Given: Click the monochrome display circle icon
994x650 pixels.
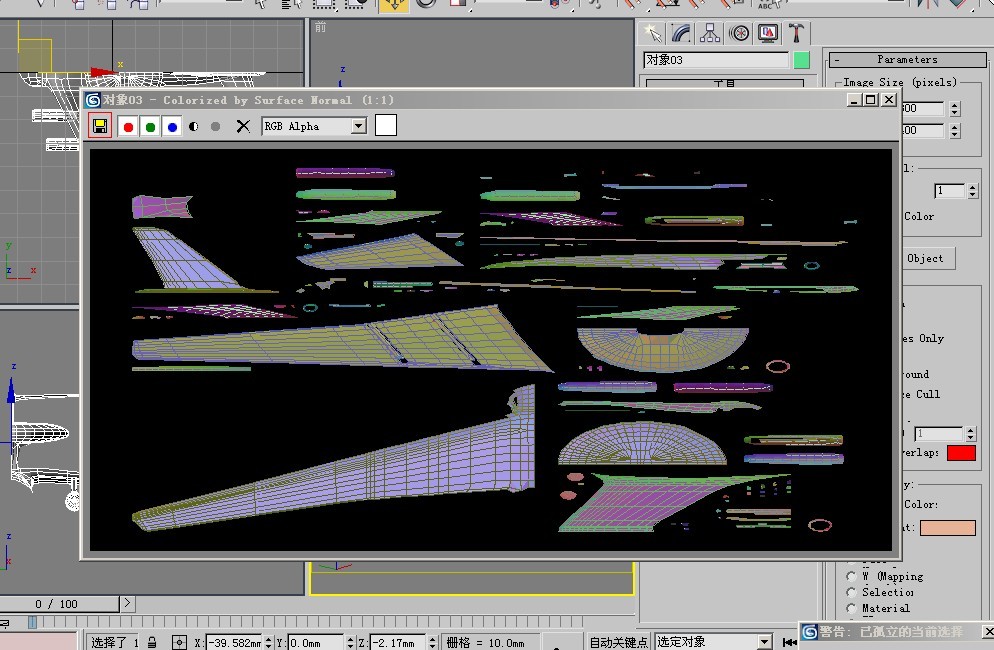Looking at the screenshot, I should tap(215, 126).
